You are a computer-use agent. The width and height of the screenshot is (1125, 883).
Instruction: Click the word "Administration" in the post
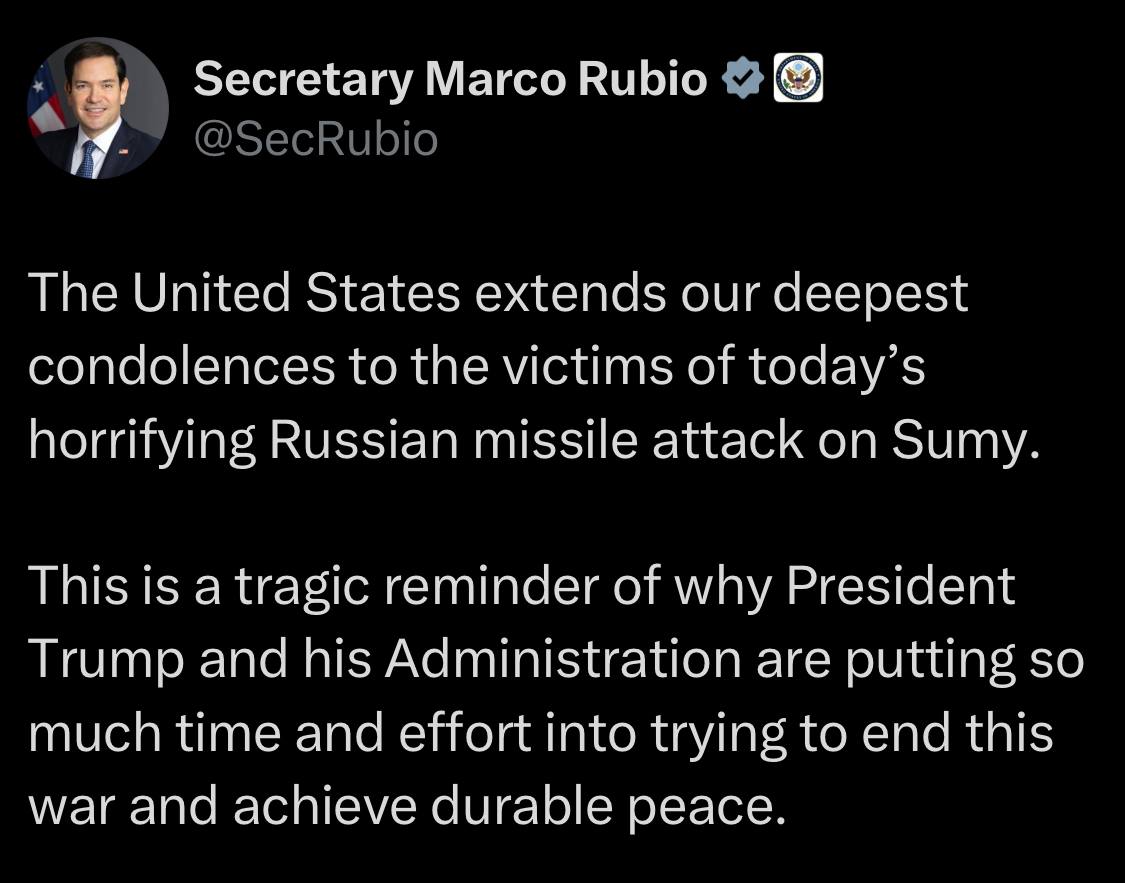point(562,660)
